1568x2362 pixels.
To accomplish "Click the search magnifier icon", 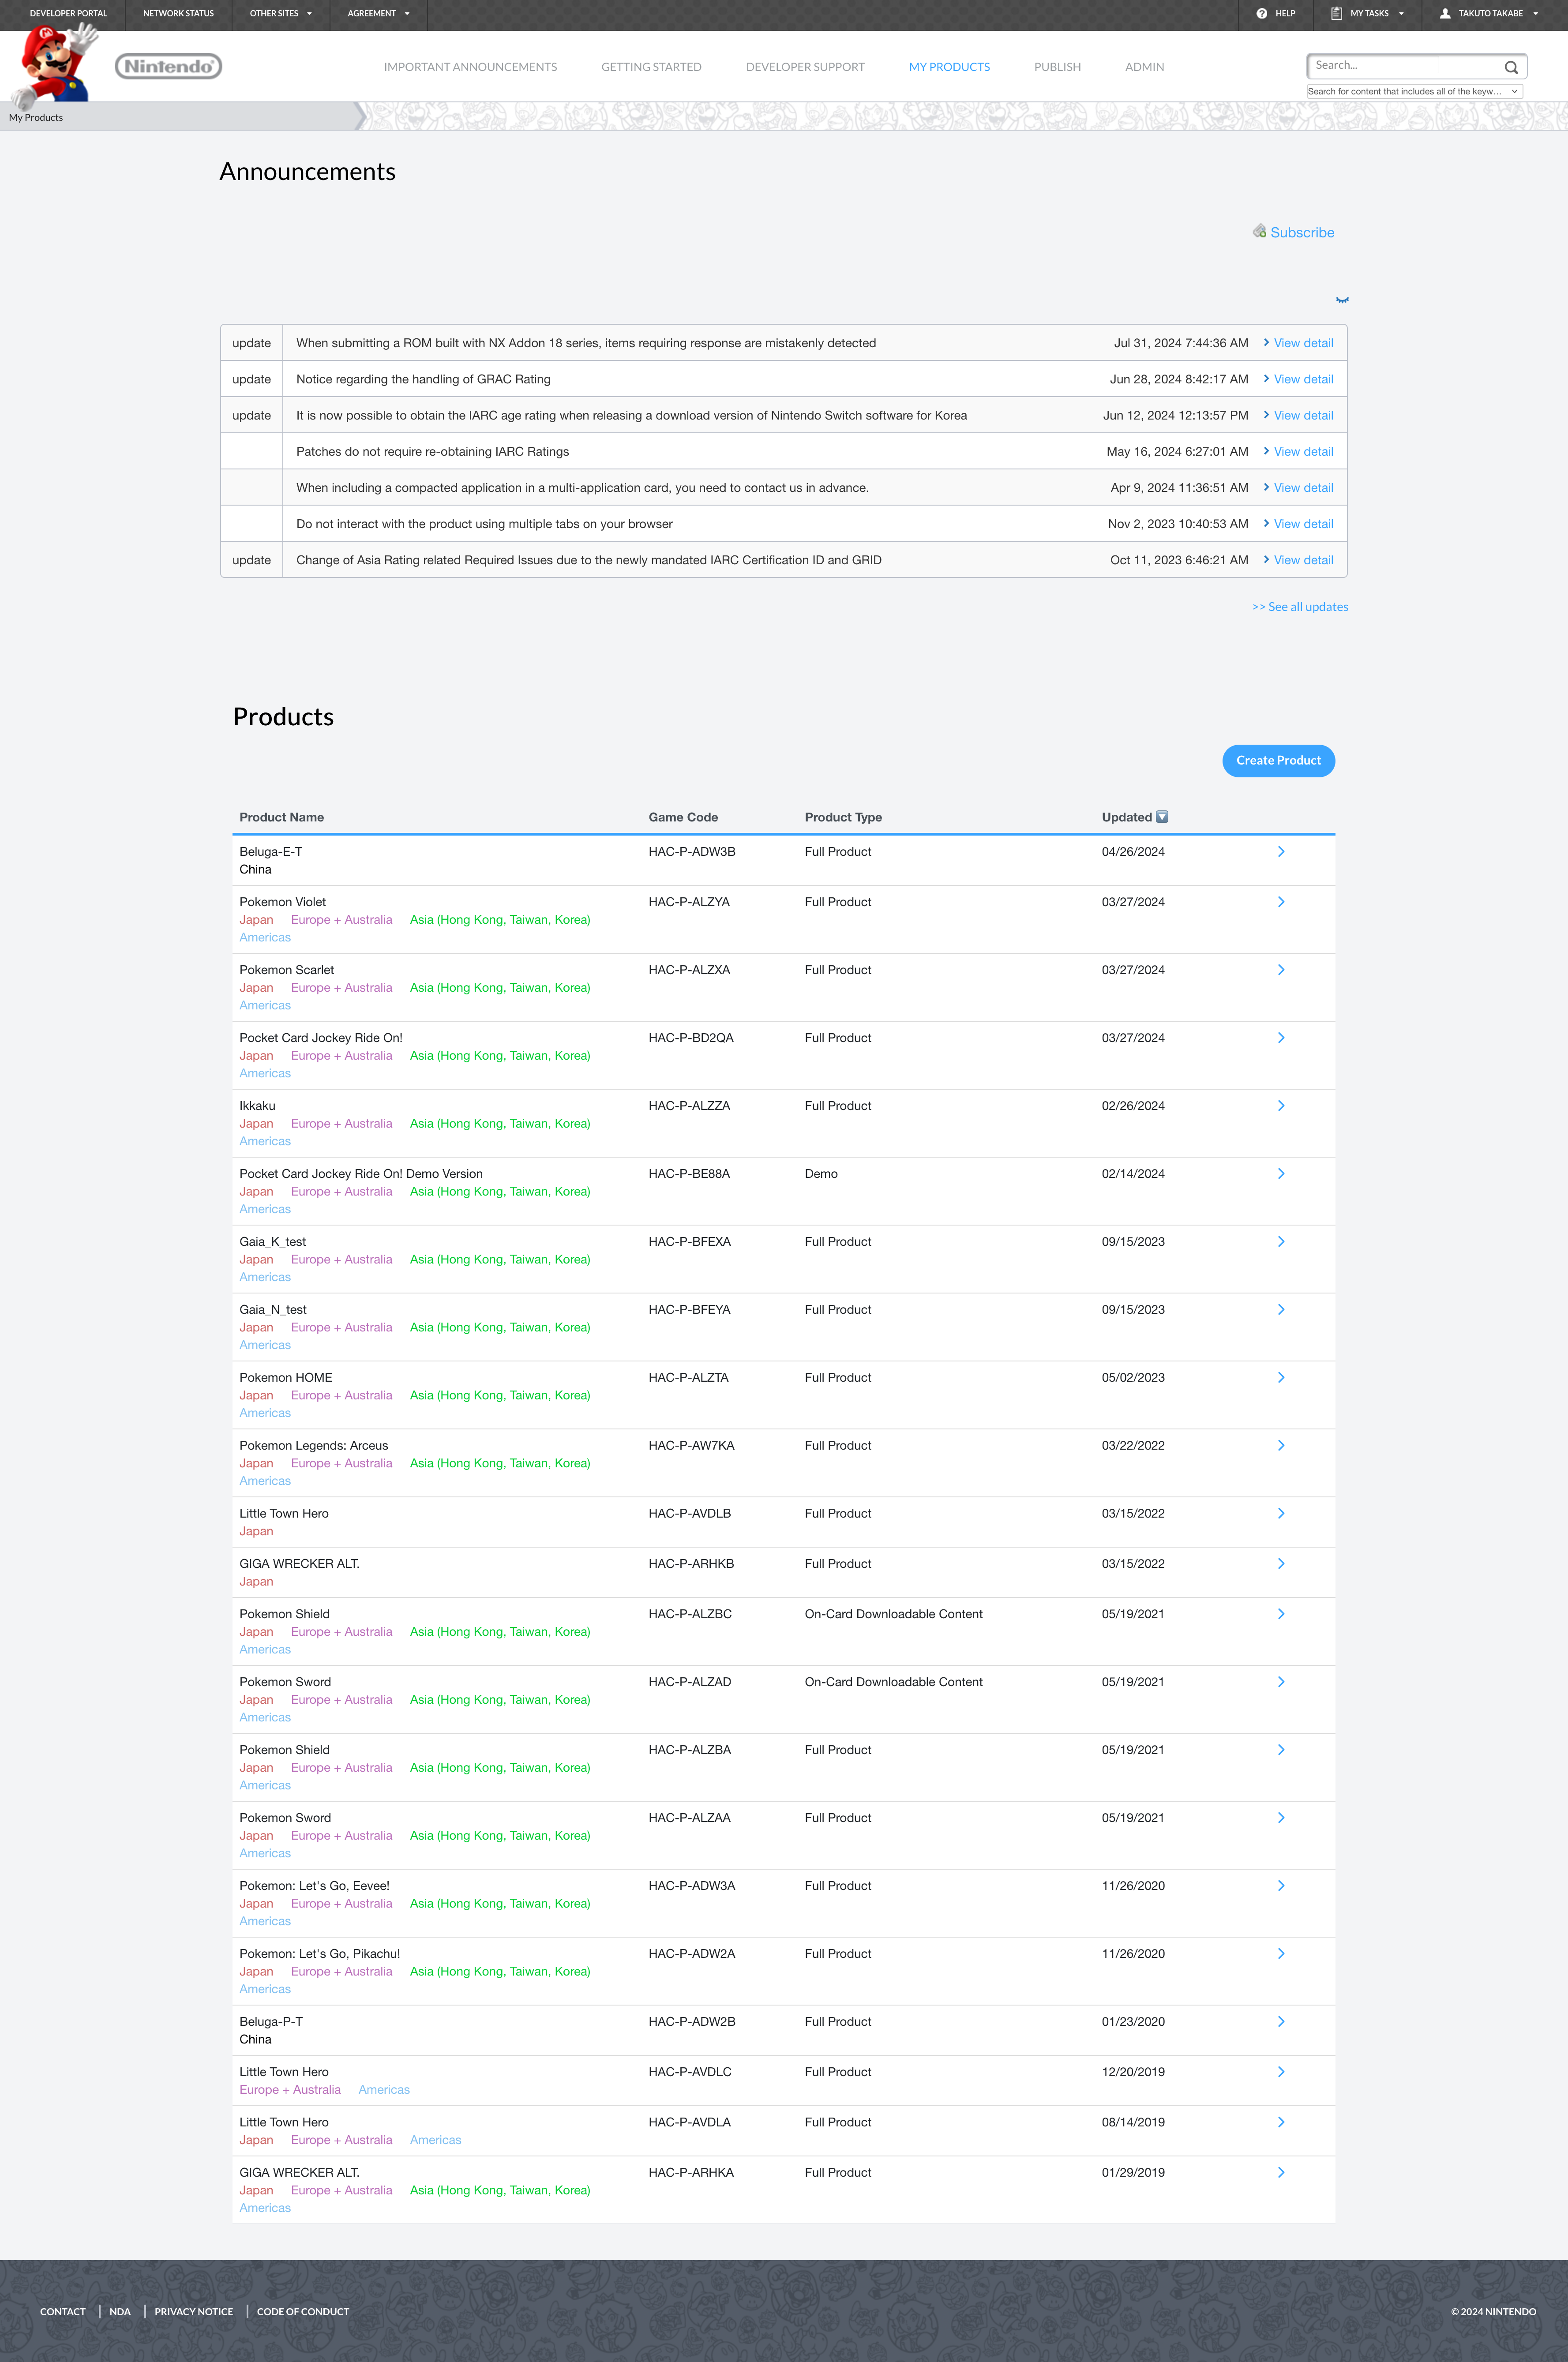I will (1511, 67).
